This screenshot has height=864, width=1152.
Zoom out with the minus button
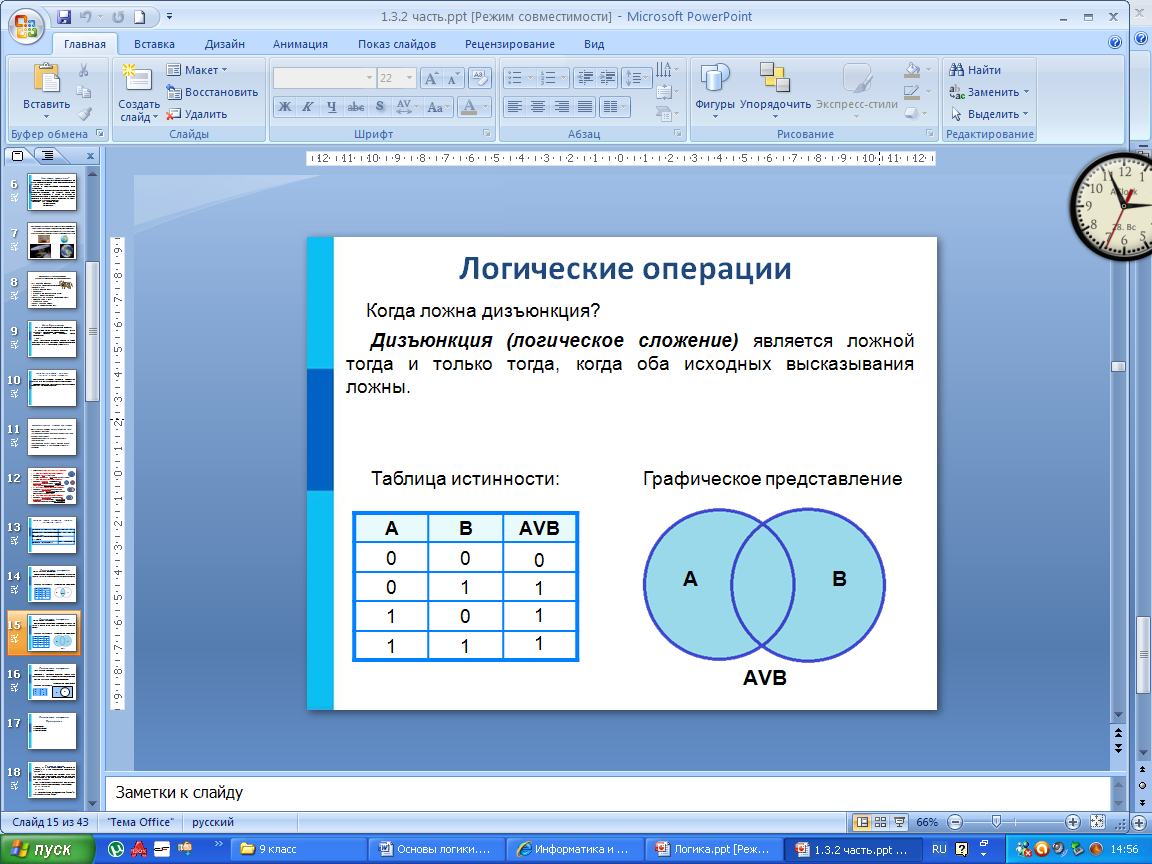(x=955, y=822)
